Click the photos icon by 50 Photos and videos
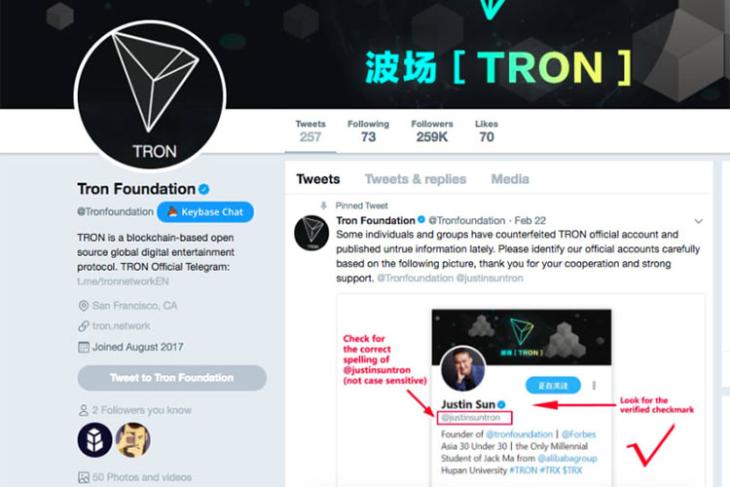Screen dimensions: 730x487 (x=83, y=477)
